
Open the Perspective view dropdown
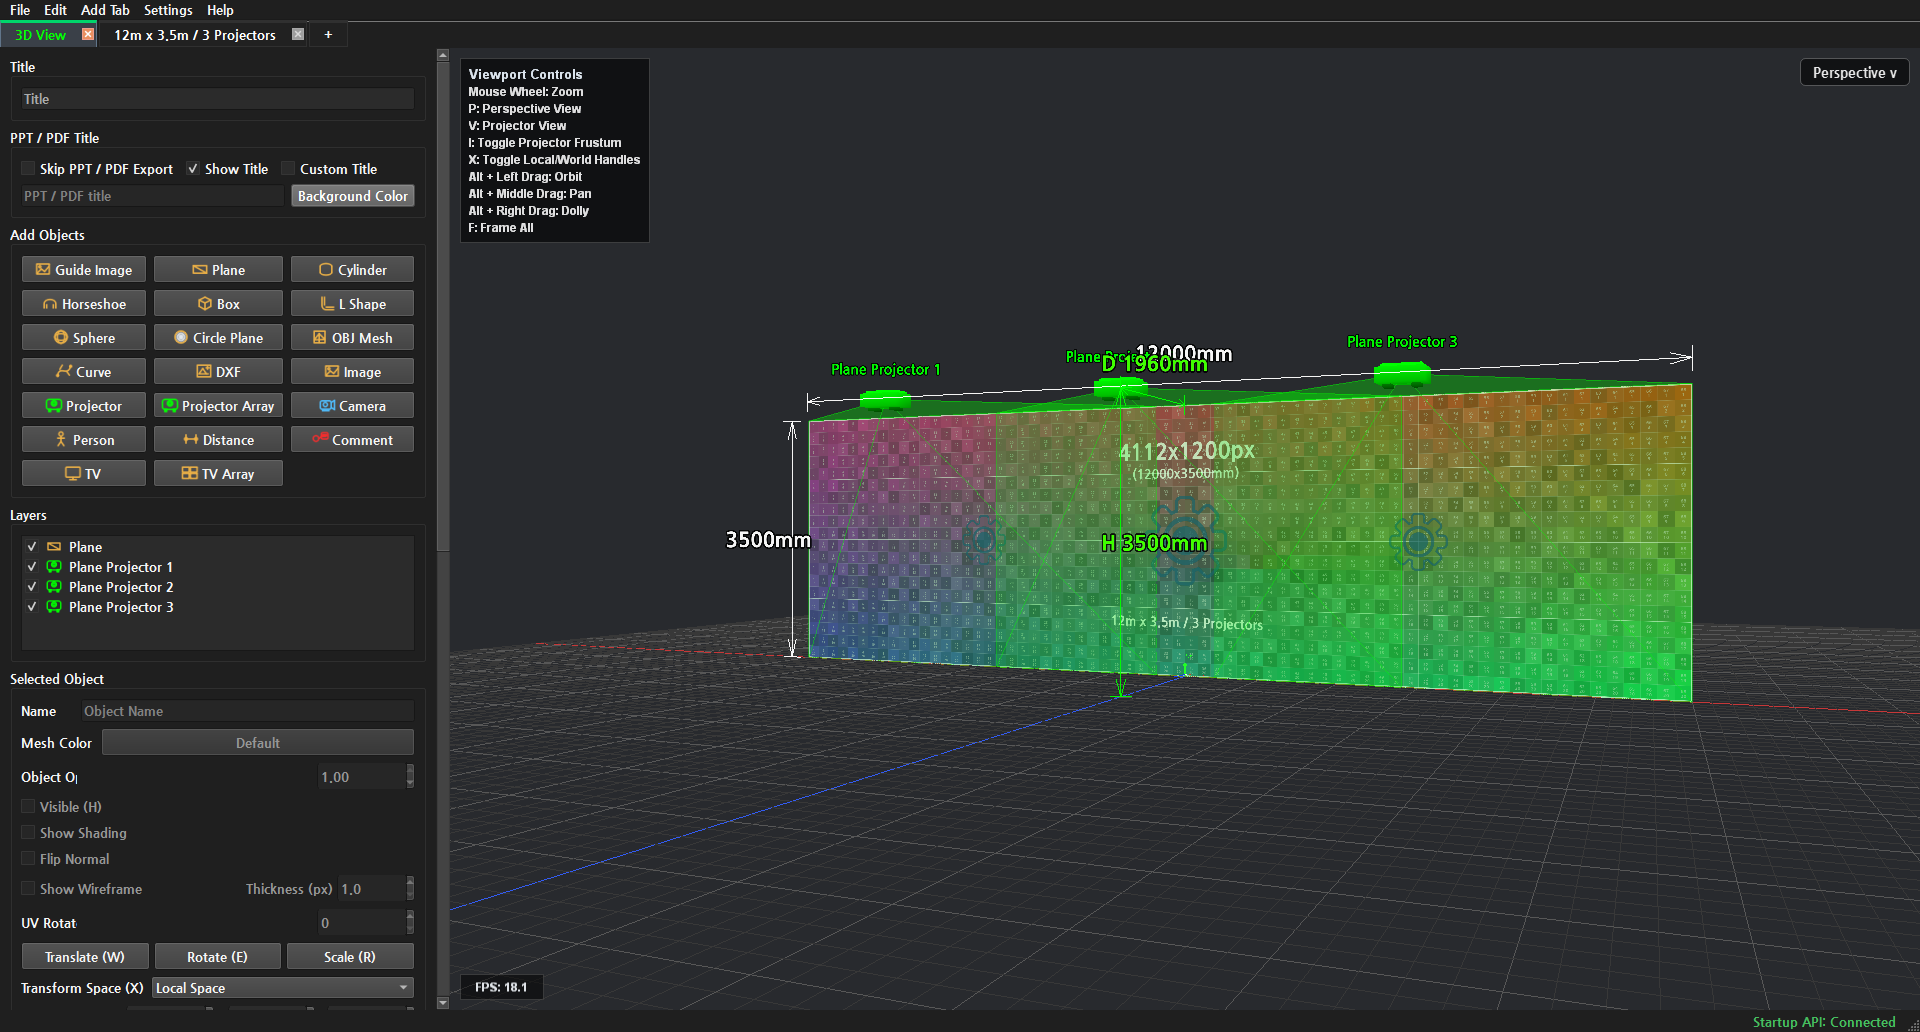1854,73
